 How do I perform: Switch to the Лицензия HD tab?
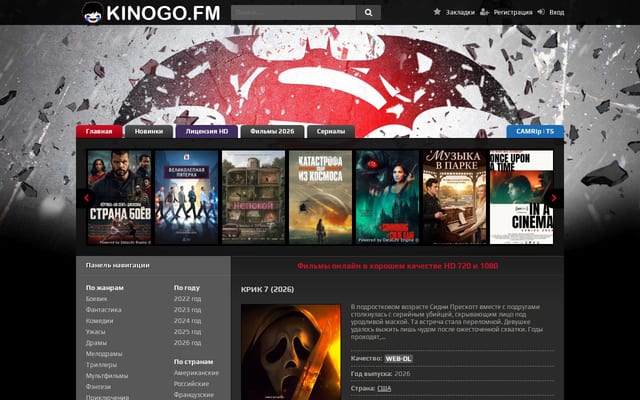click(x=207, y=131)
